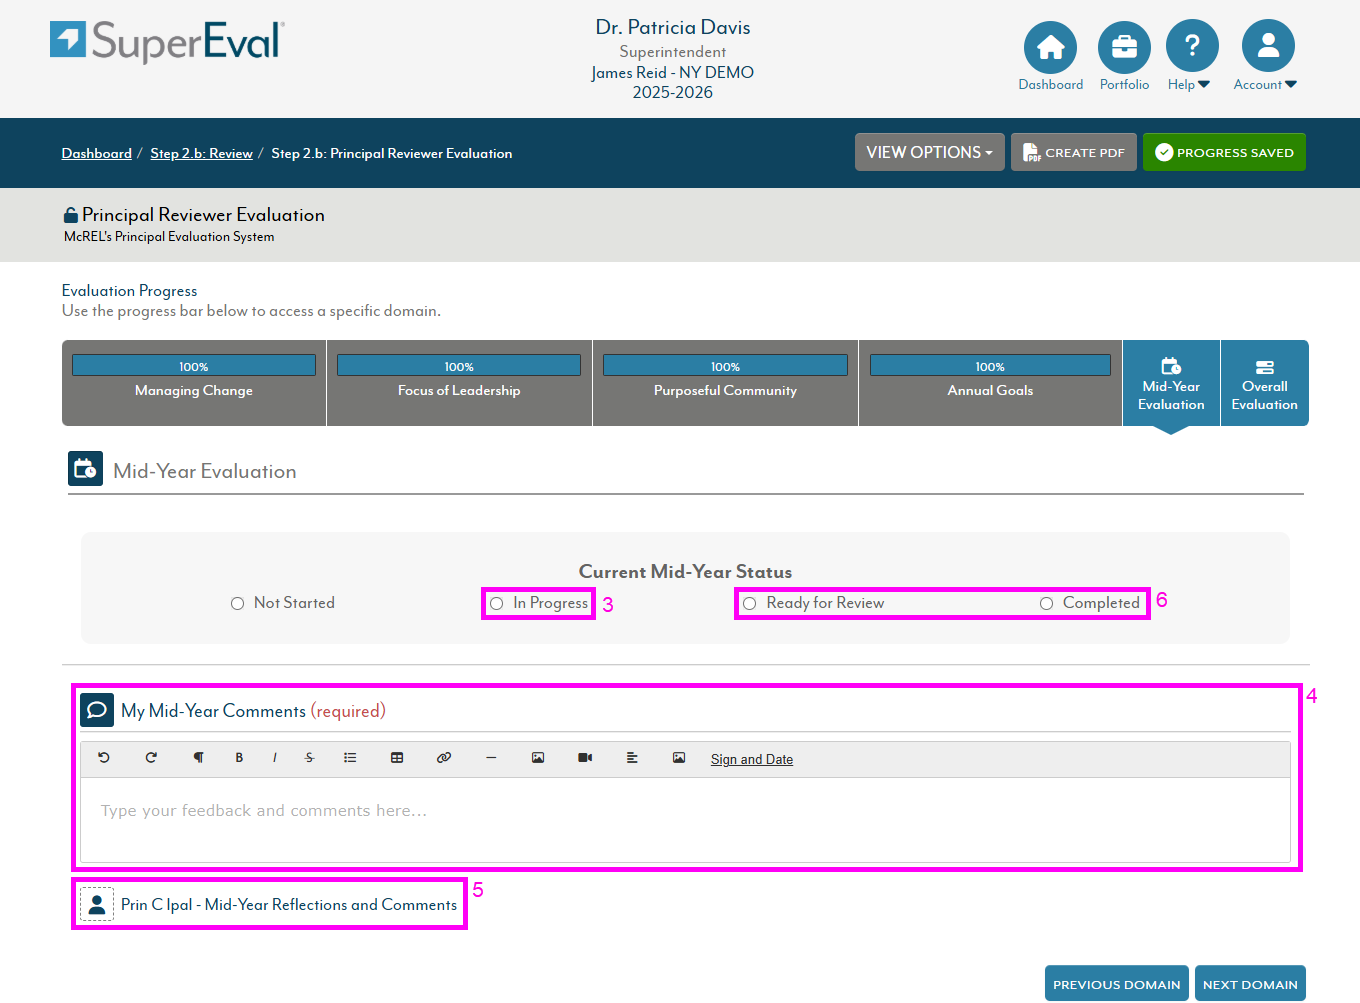This screenshot has height=1003, width=1360.
Task: Click the Sign and Date link
Action: [751, 760]
